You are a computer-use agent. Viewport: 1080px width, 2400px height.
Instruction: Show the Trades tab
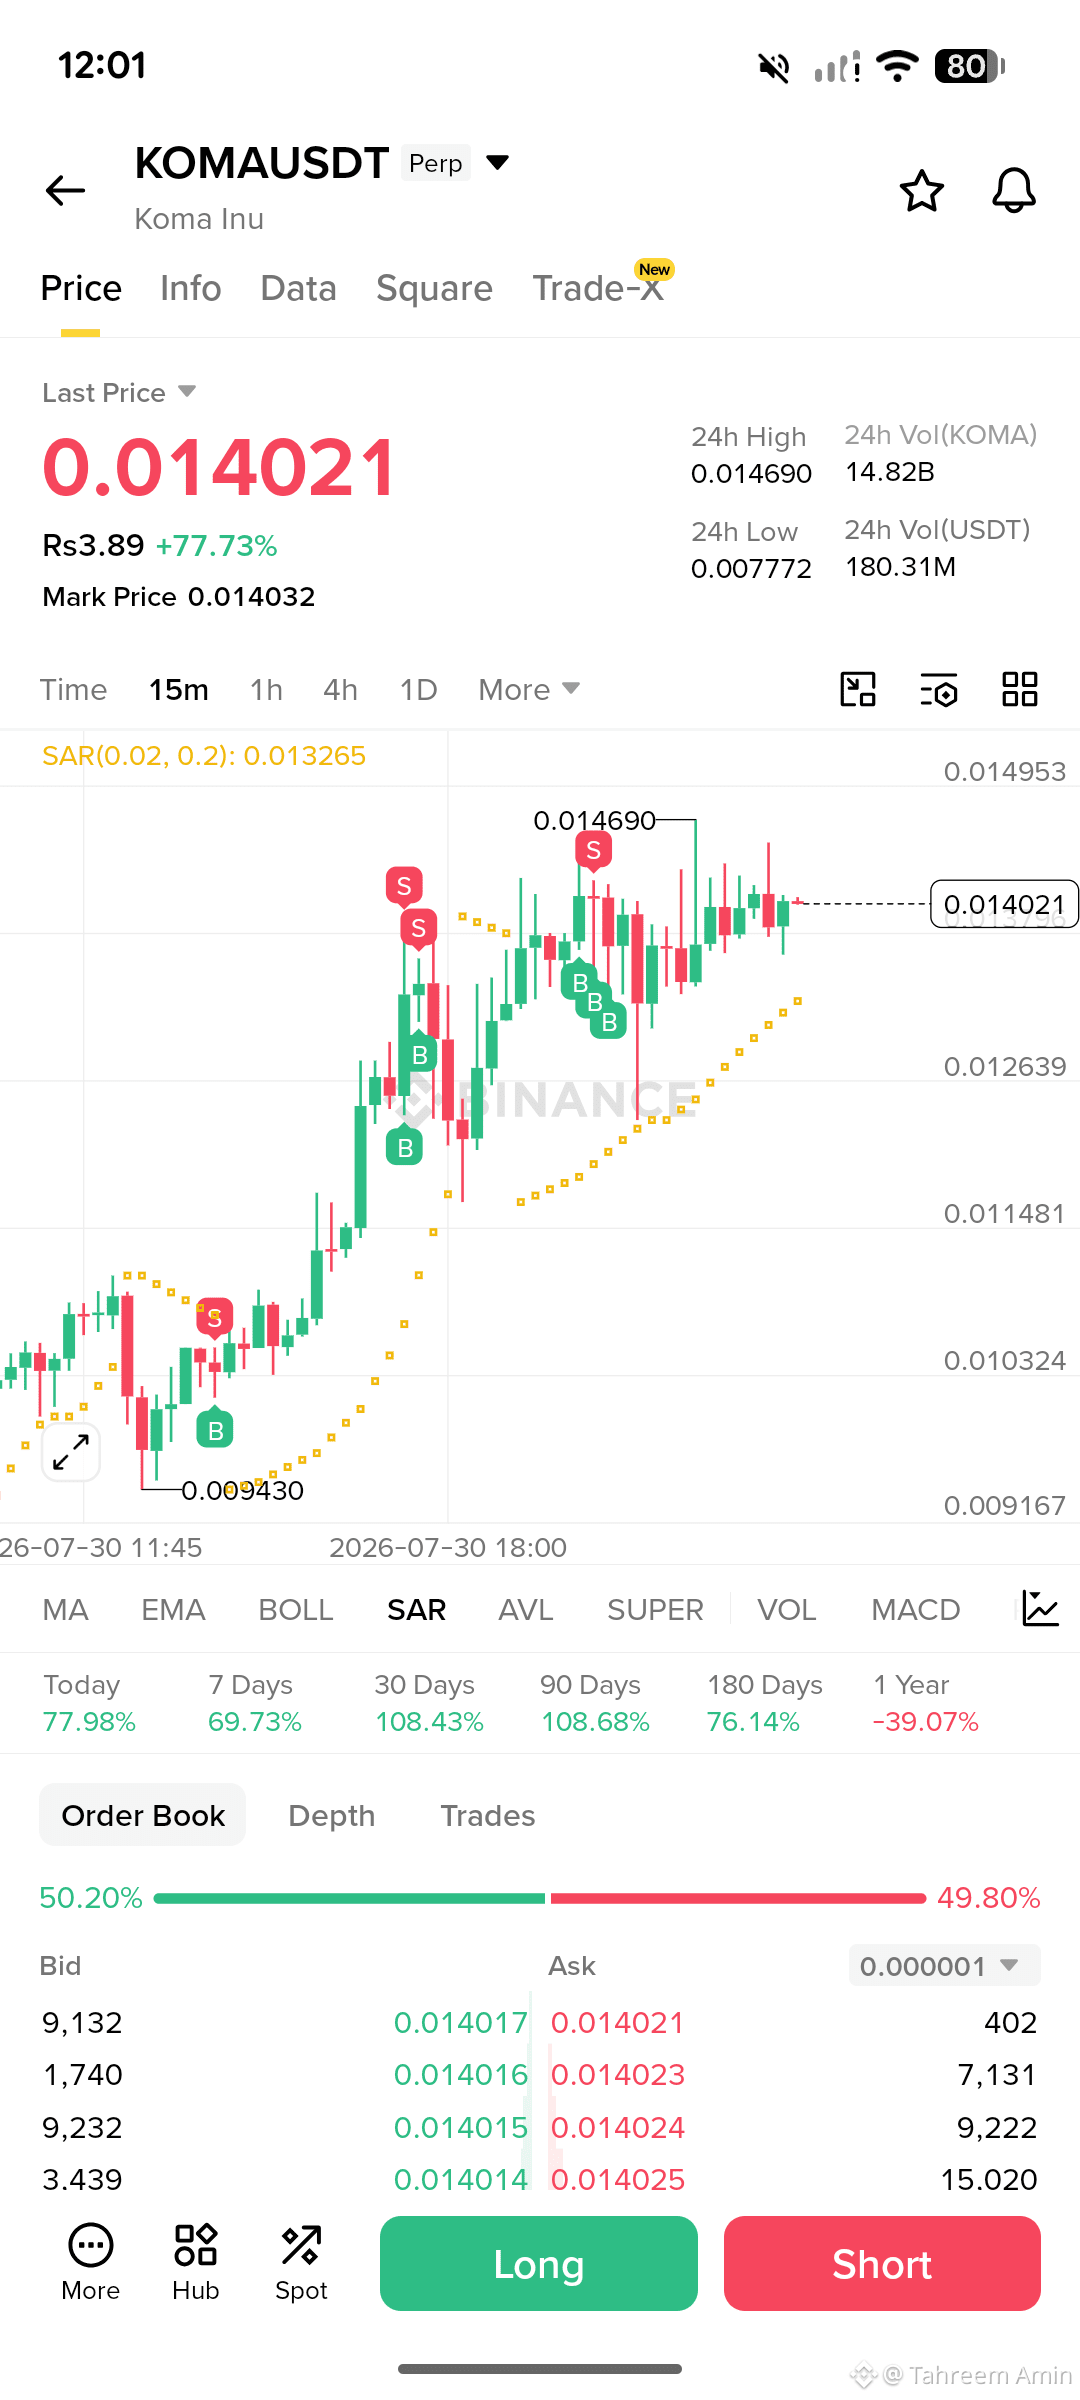coord(488,1815)
